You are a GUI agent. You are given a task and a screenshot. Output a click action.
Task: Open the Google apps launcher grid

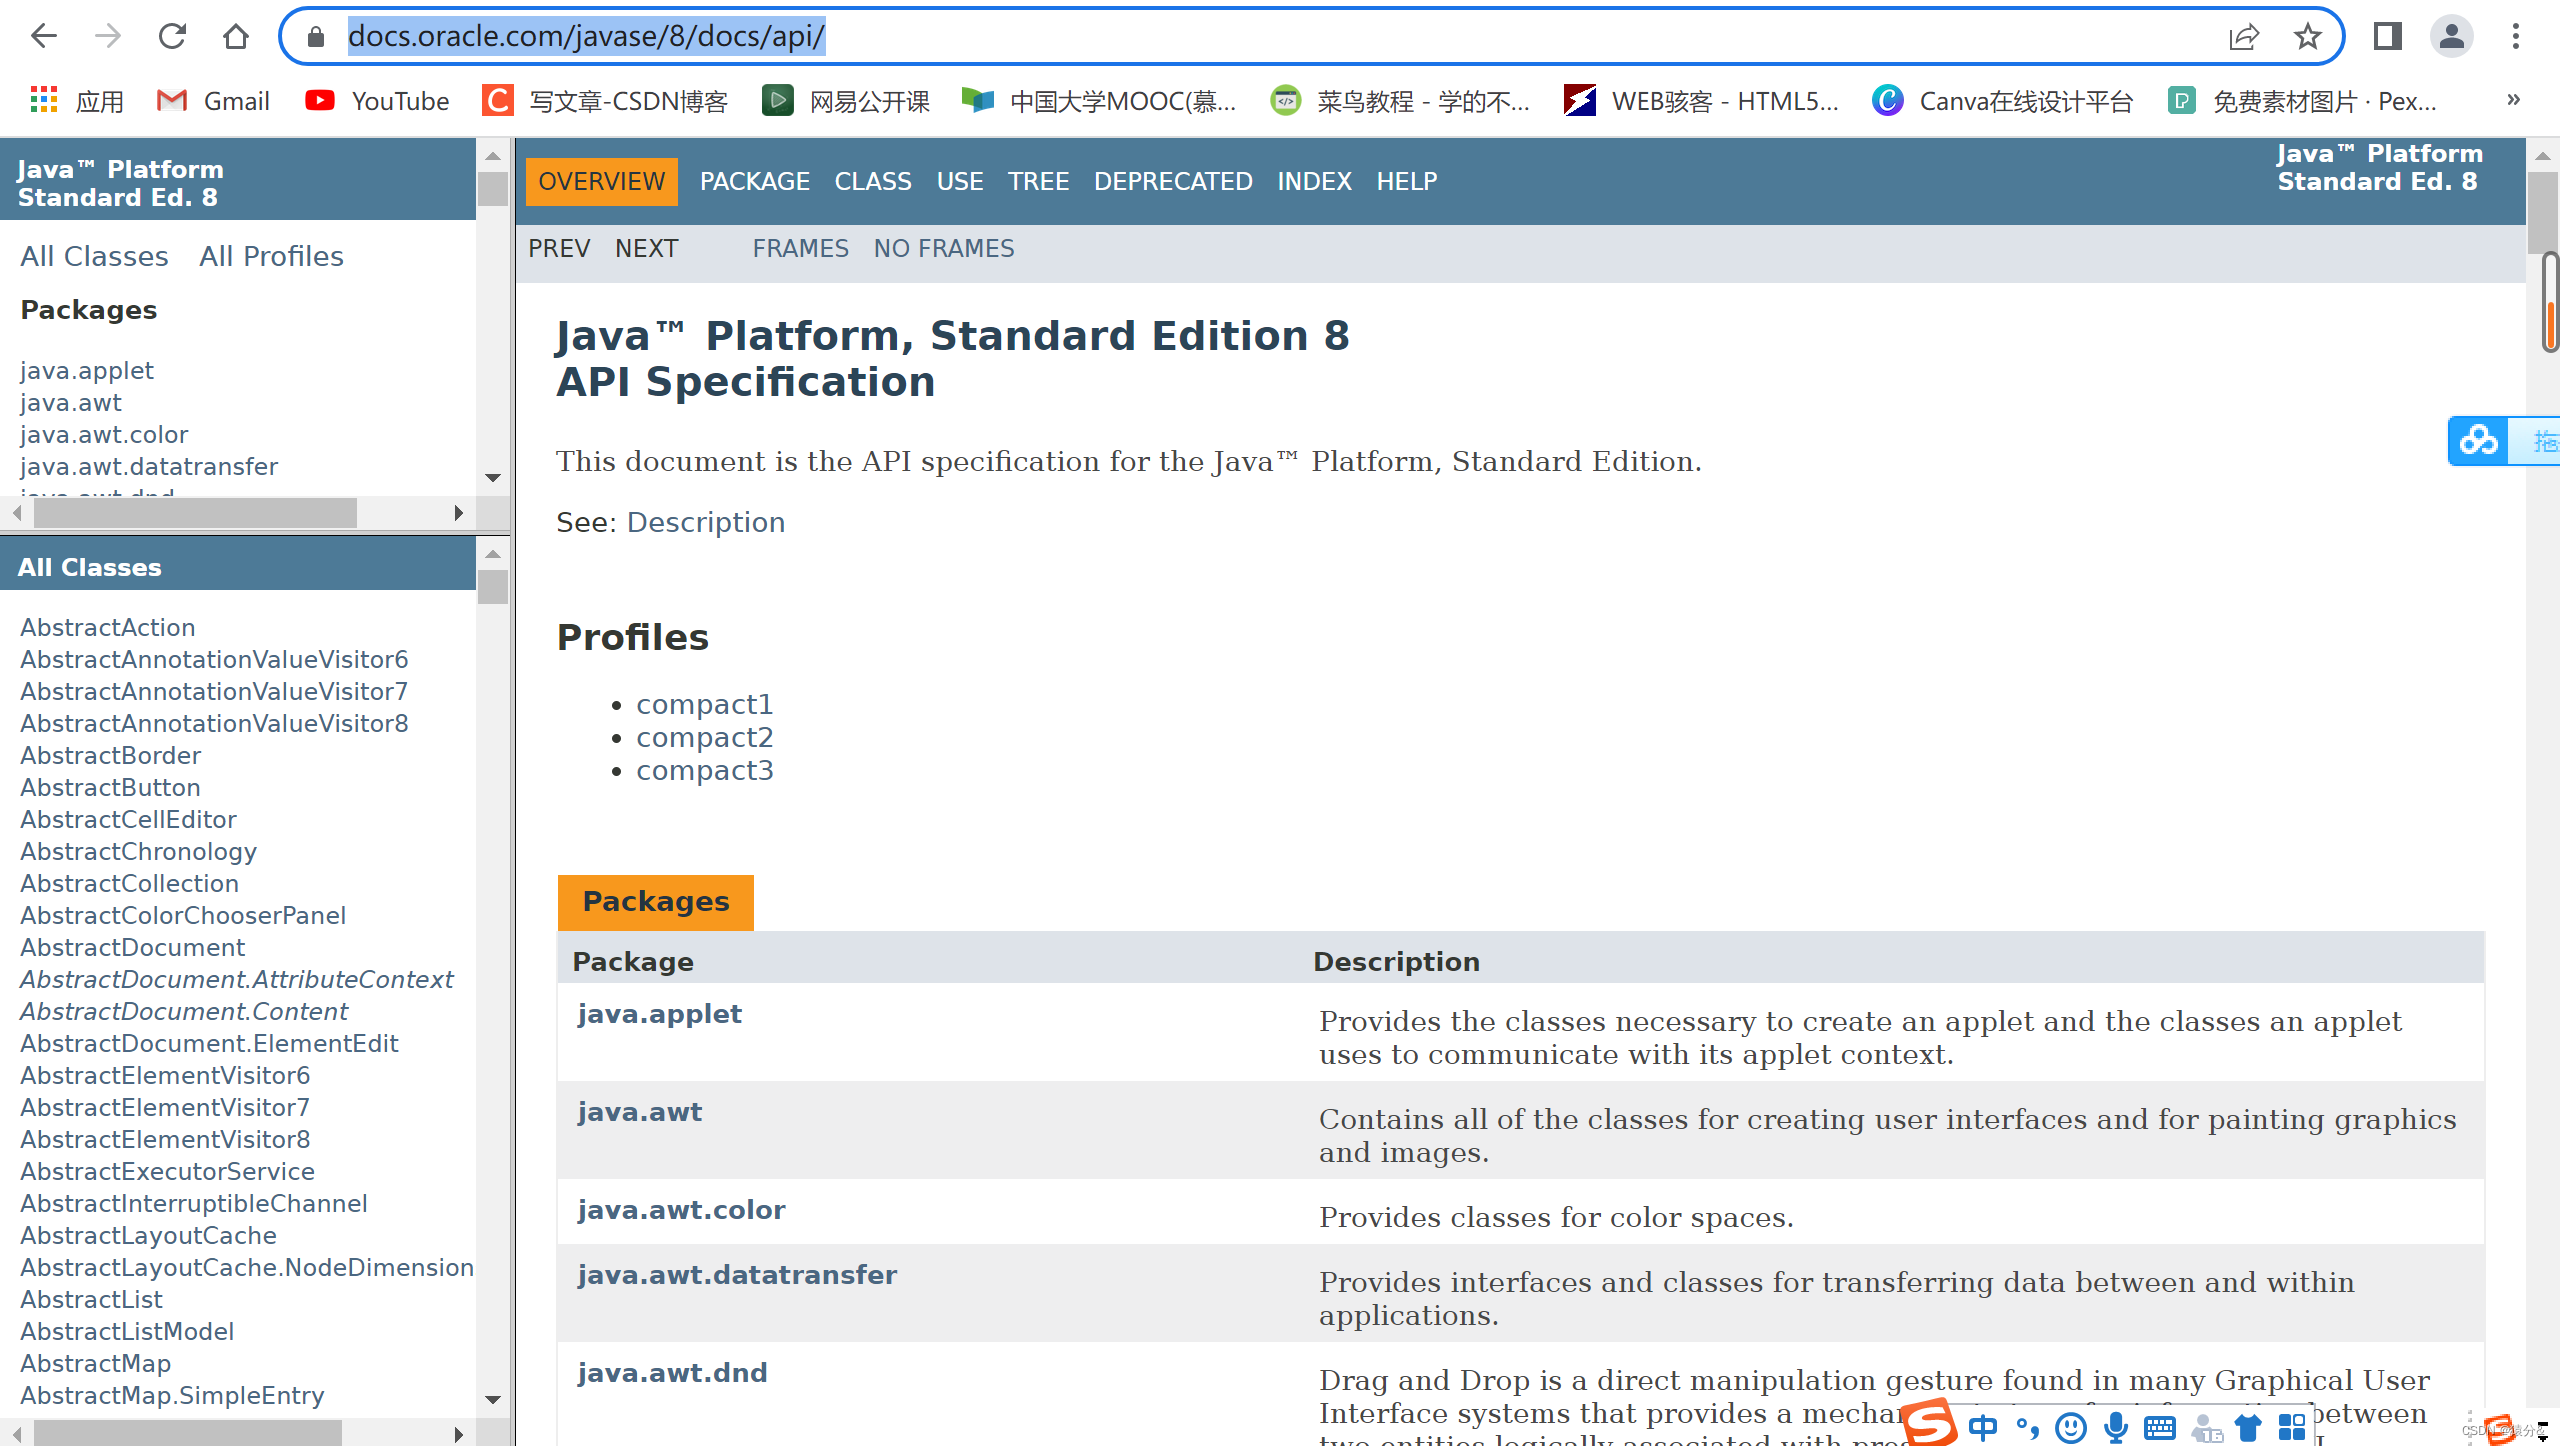point(42,100)
